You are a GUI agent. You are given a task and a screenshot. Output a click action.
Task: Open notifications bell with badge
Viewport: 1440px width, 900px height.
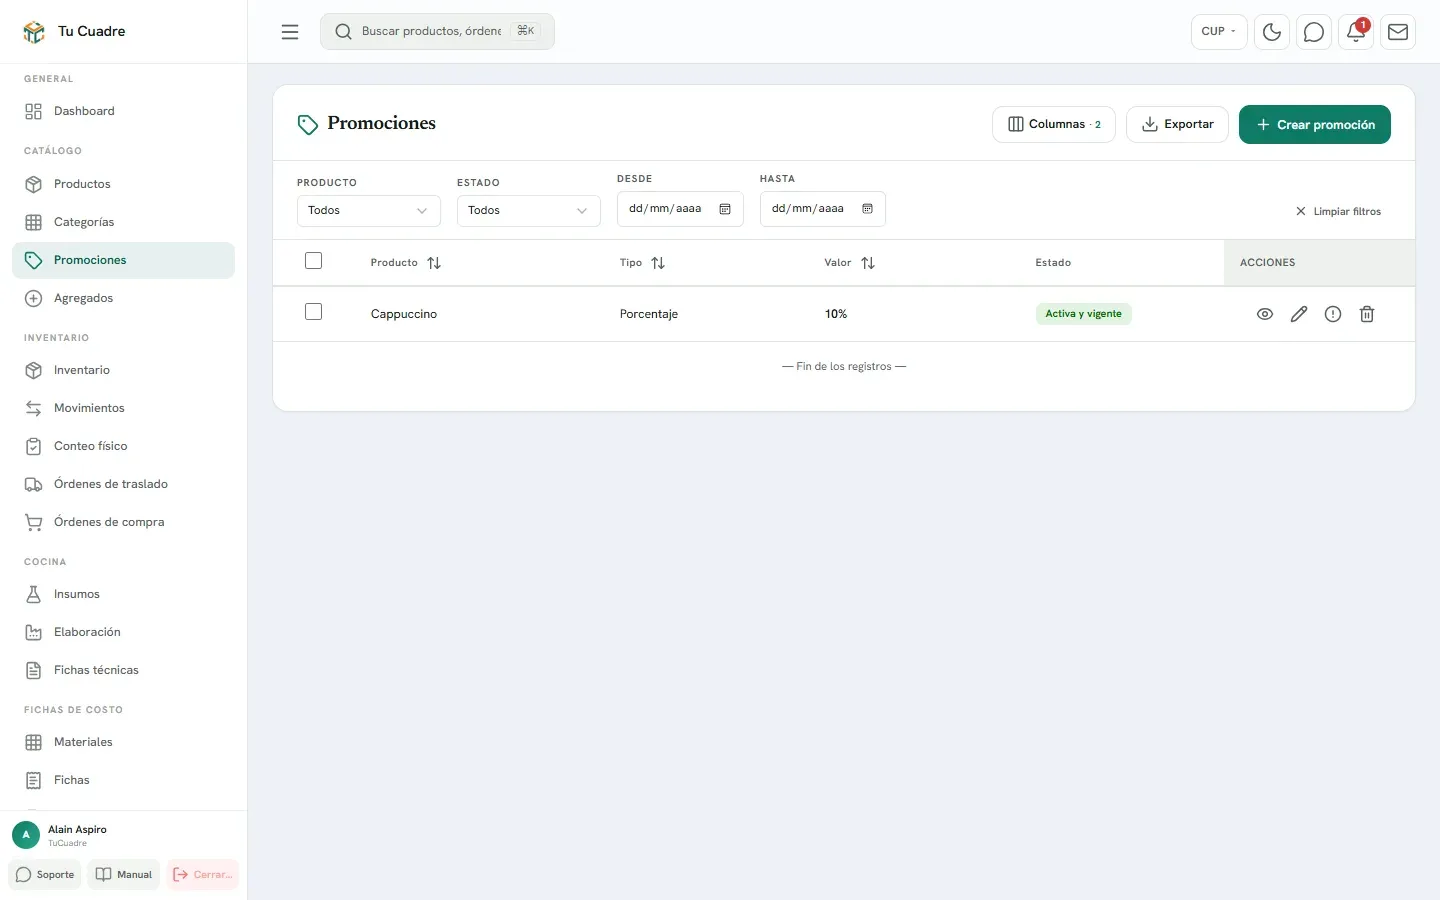(x=1356, y=32)
